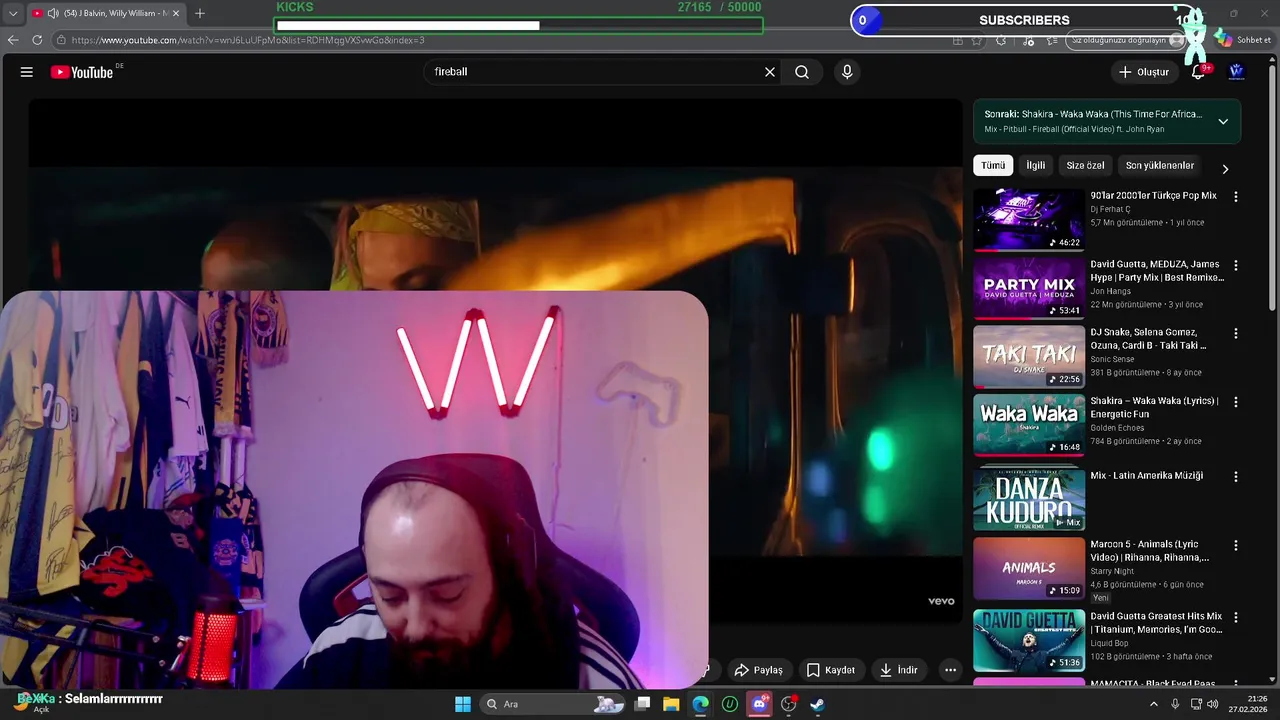Open the 90'lar 2000'ler Türkçe Pop Mix thumbnail

coord(1029,220)
